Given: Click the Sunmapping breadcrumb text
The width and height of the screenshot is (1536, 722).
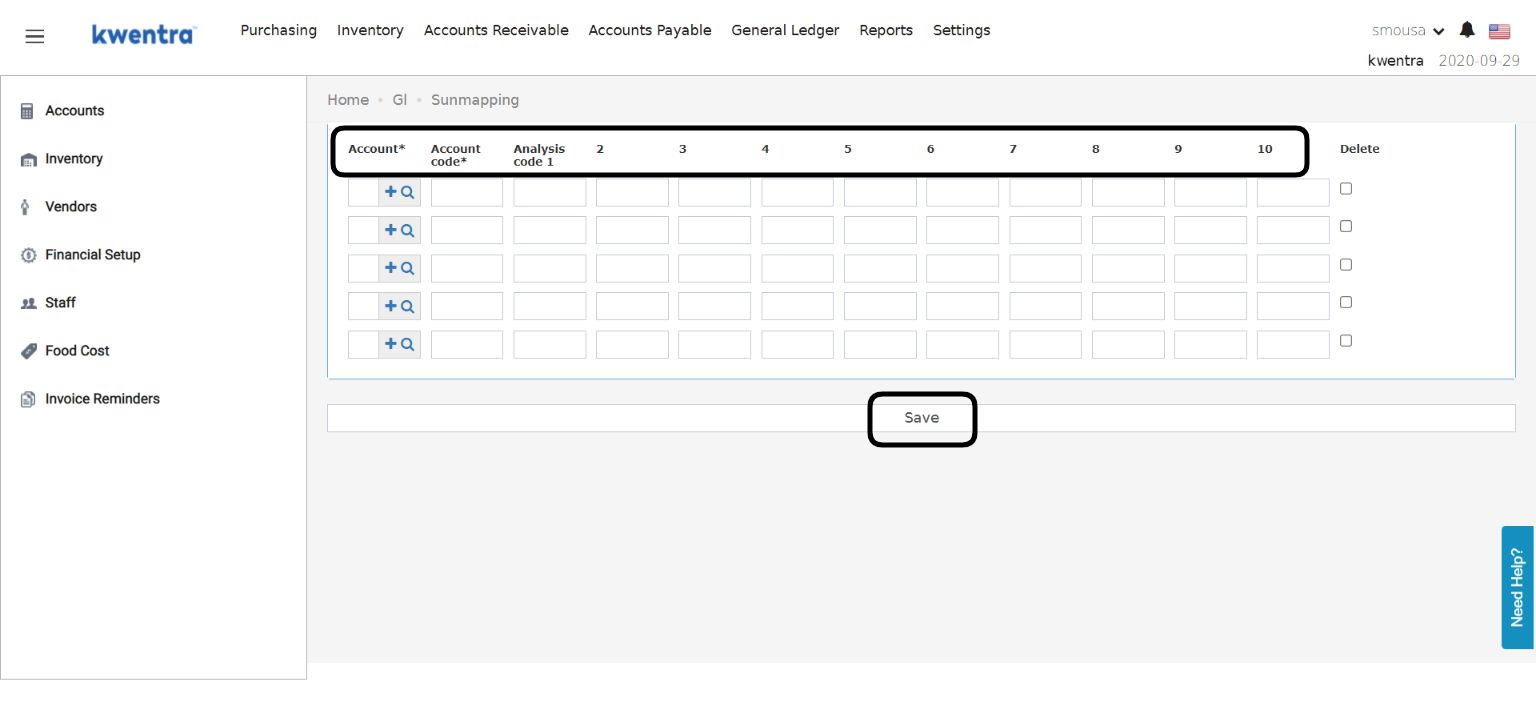Looking at the screenshot, I should (475, 100).
